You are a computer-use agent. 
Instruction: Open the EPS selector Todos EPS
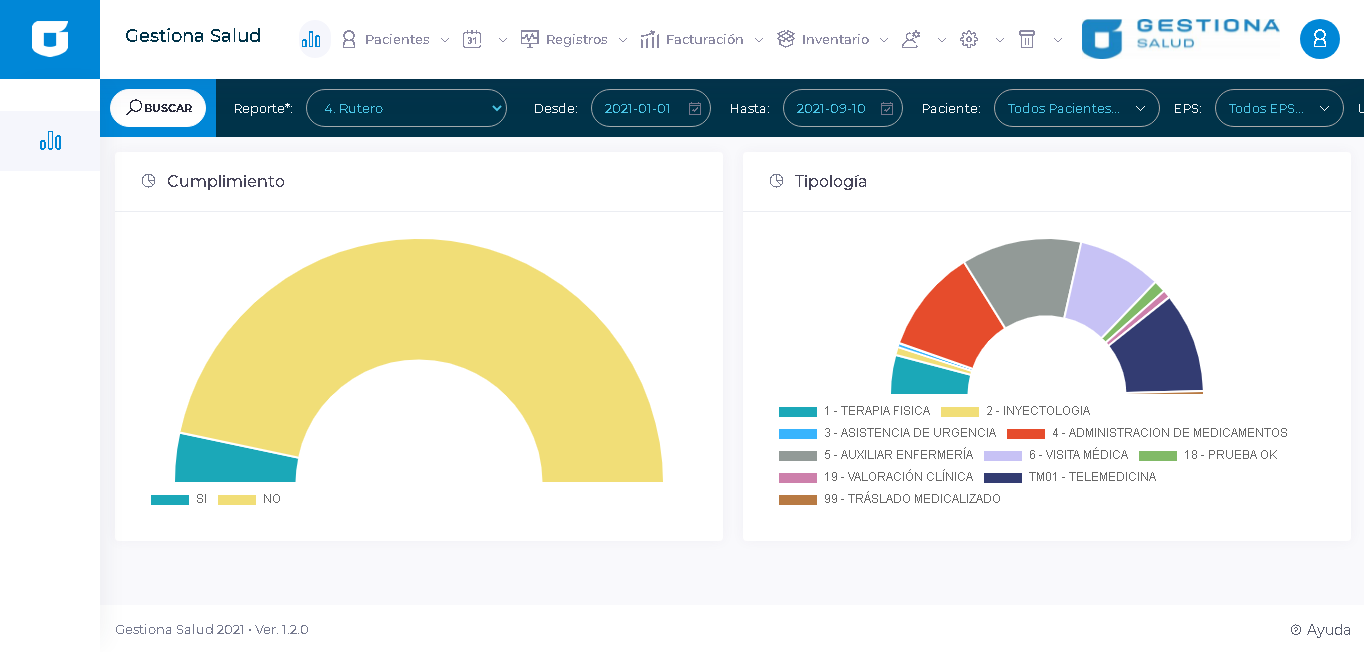click(1278, 108)
